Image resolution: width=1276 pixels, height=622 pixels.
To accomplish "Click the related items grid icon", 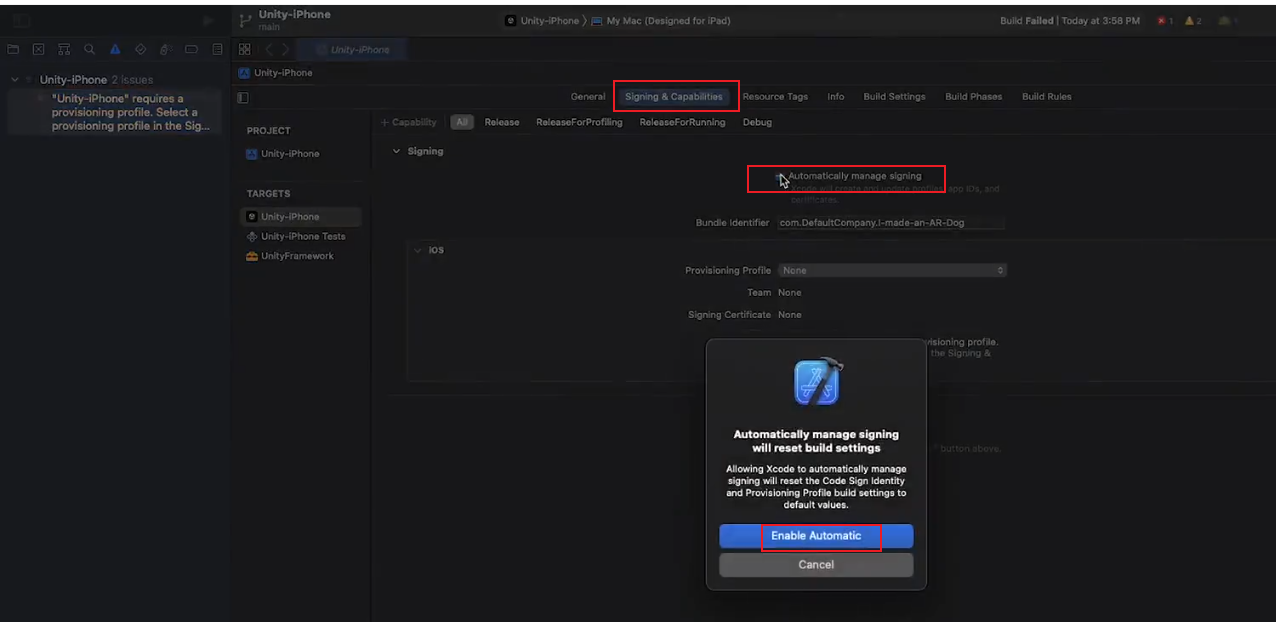I will (x=245, y=49).
